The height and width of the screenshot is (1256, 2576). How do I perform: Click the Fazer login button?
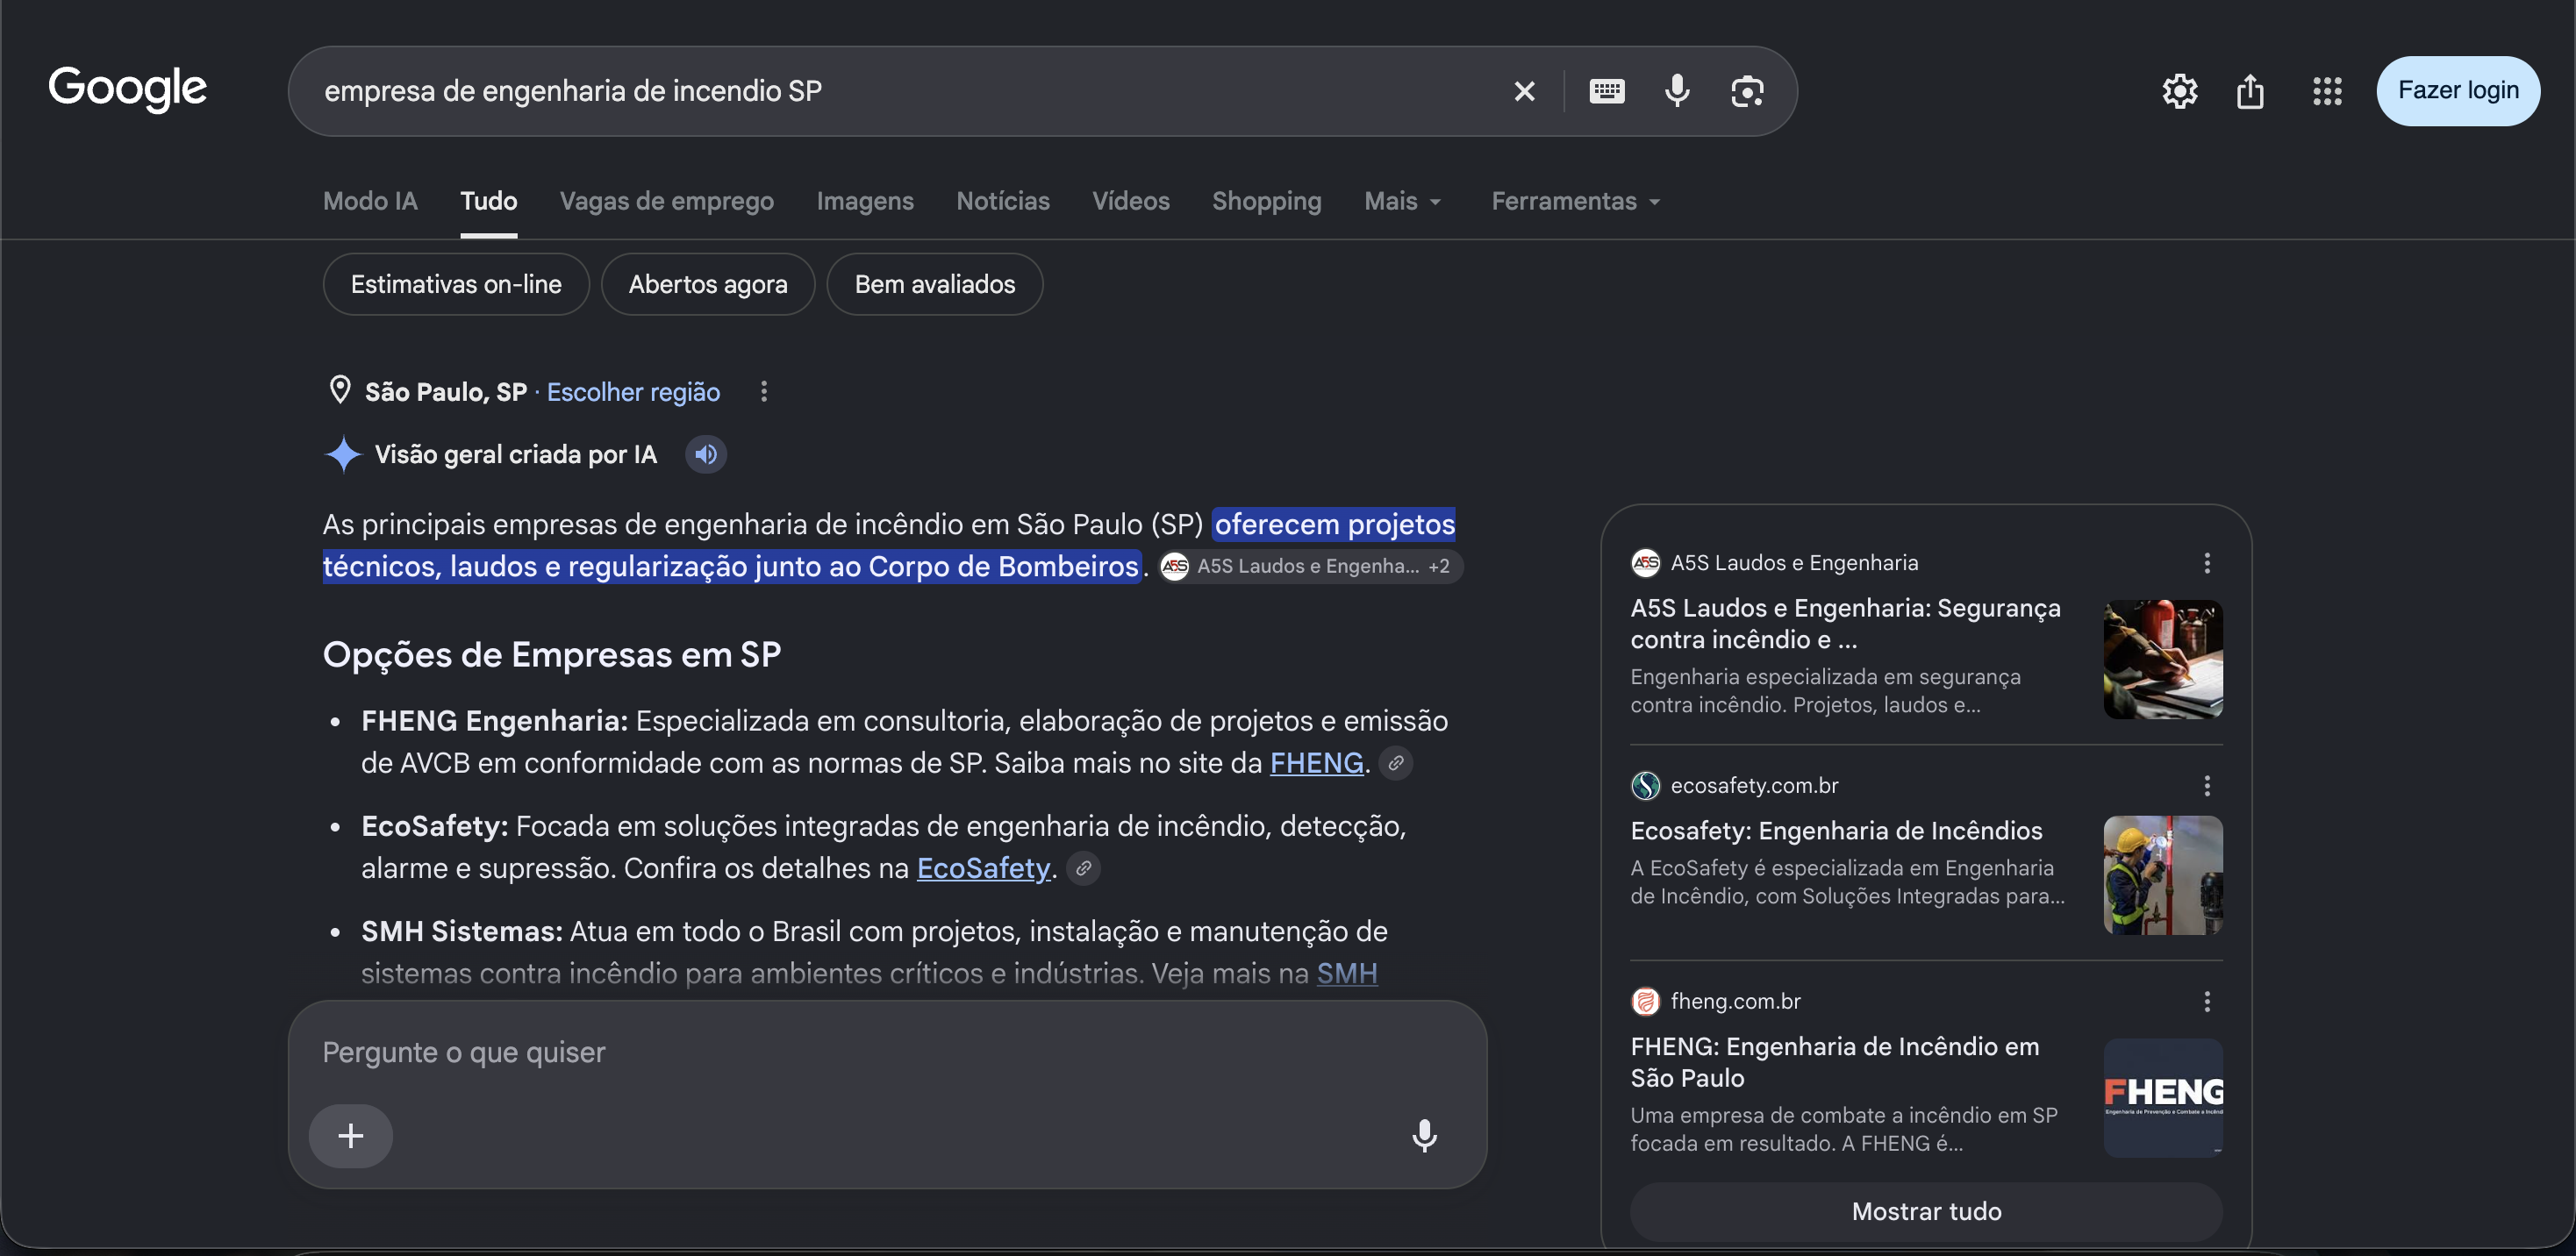tap(2458, 90)
